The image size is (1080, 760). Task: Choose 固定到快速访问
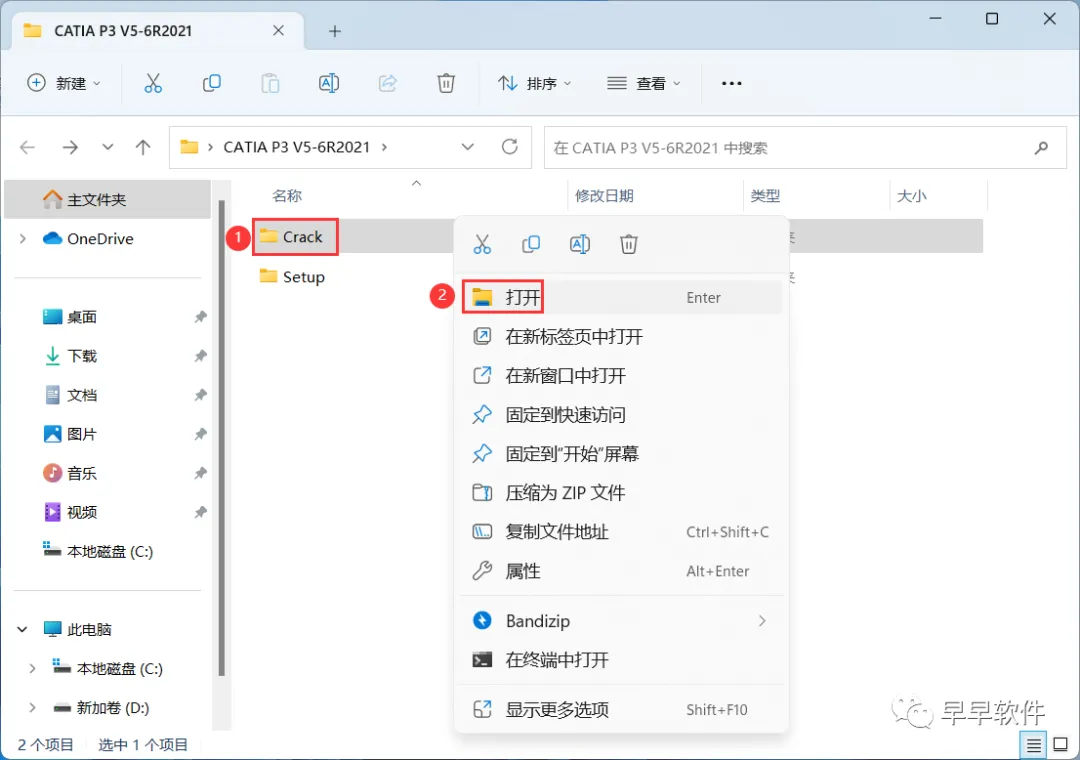point(621,415)
